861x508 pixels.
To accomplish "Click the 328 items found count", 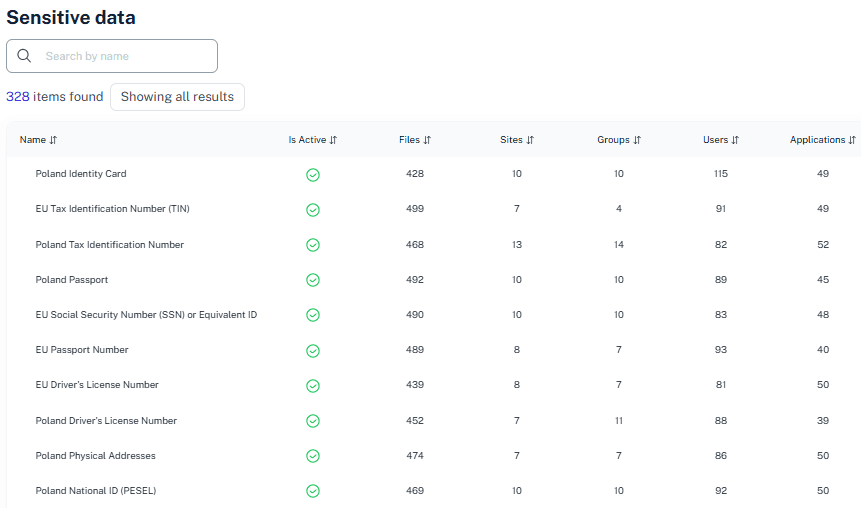I will click(55, 97).
